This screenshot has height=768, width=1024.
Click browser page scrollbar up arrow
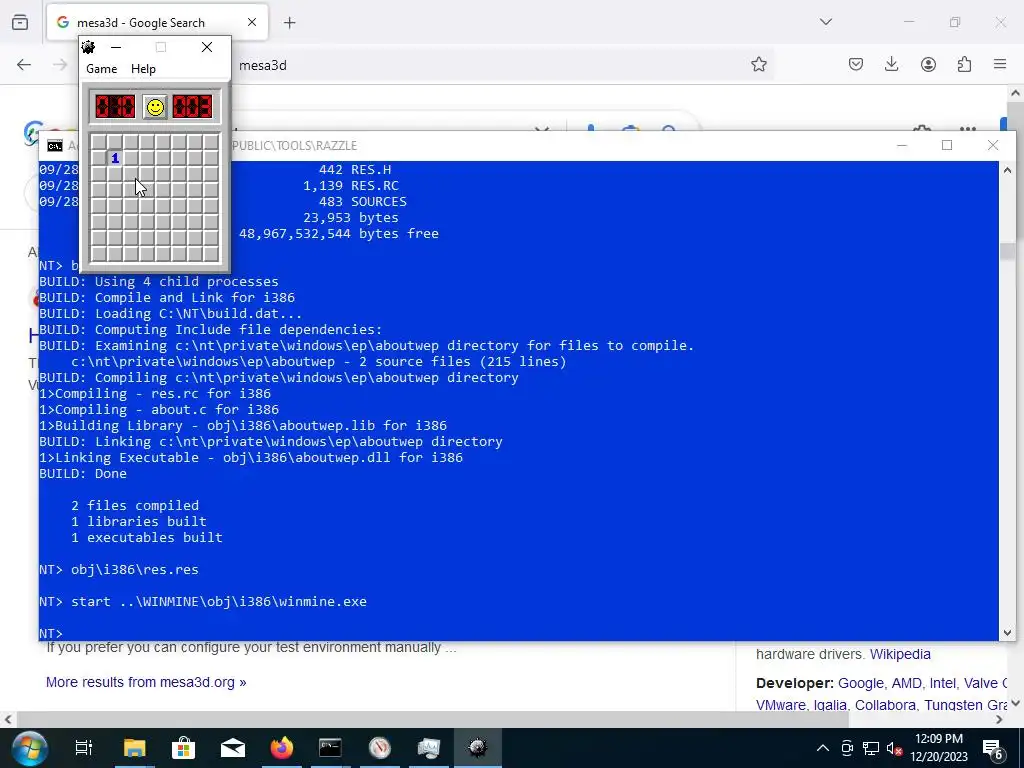coord(1016,93)
